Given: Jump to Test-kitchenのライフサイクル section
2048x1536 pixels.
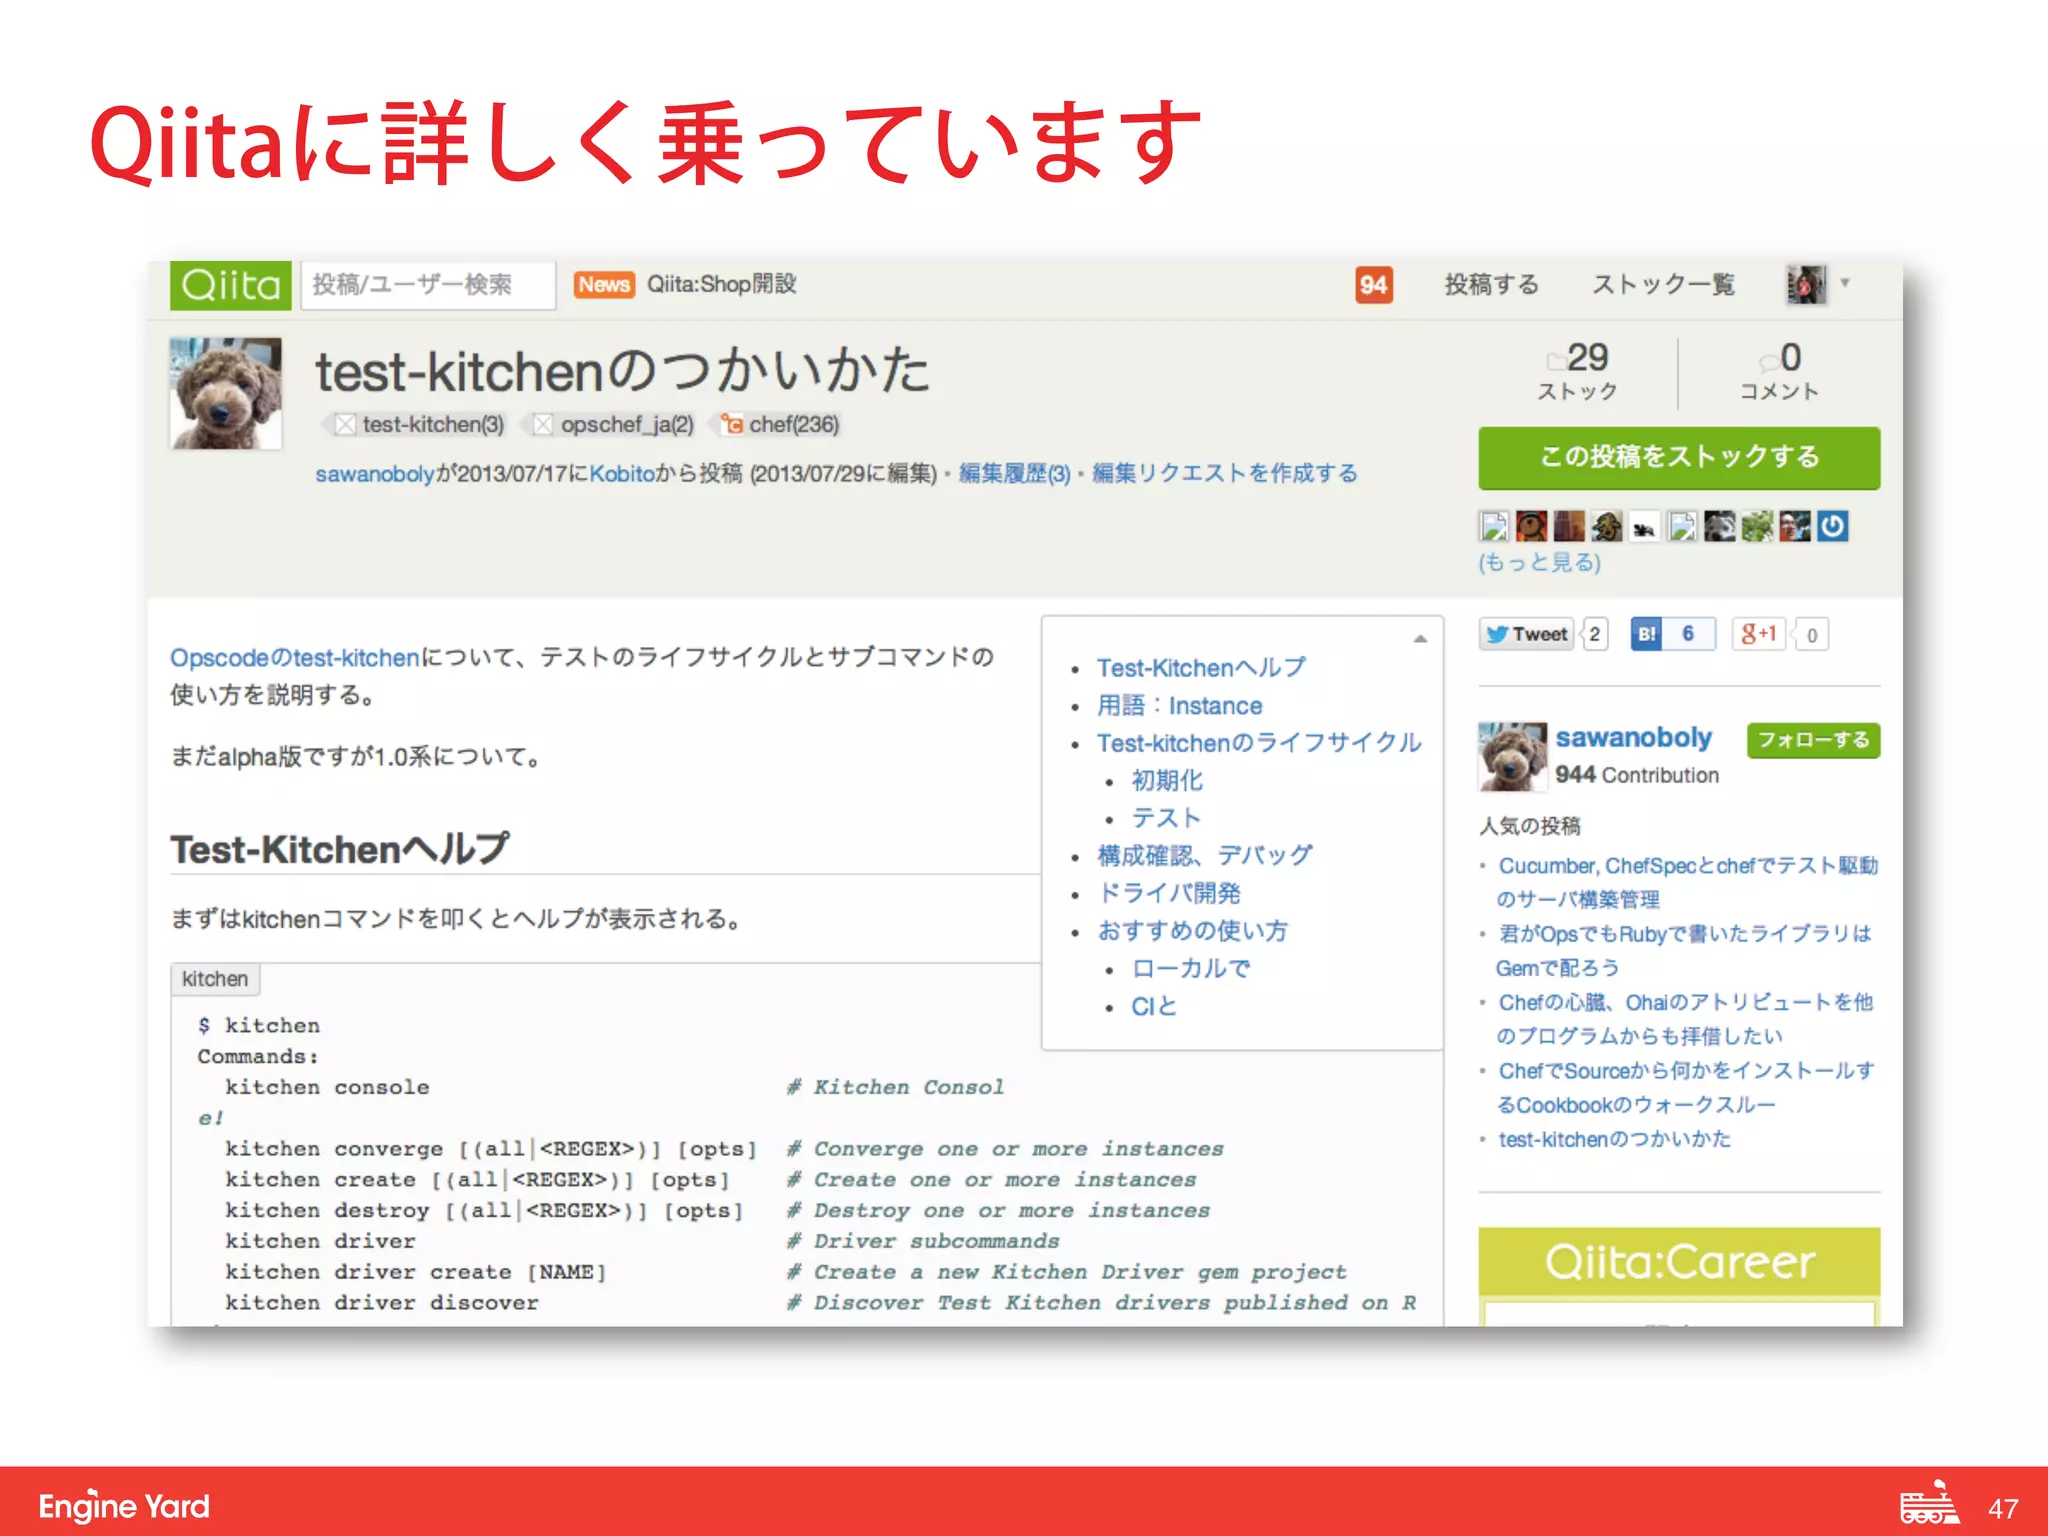Looking at the screenshot, I should point(1259,743).
